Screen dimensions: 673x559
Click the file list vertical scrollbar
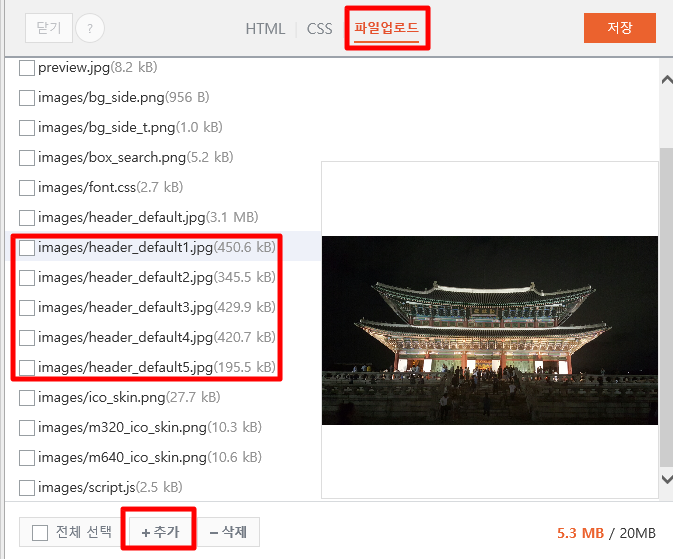(x=667, y=307)
